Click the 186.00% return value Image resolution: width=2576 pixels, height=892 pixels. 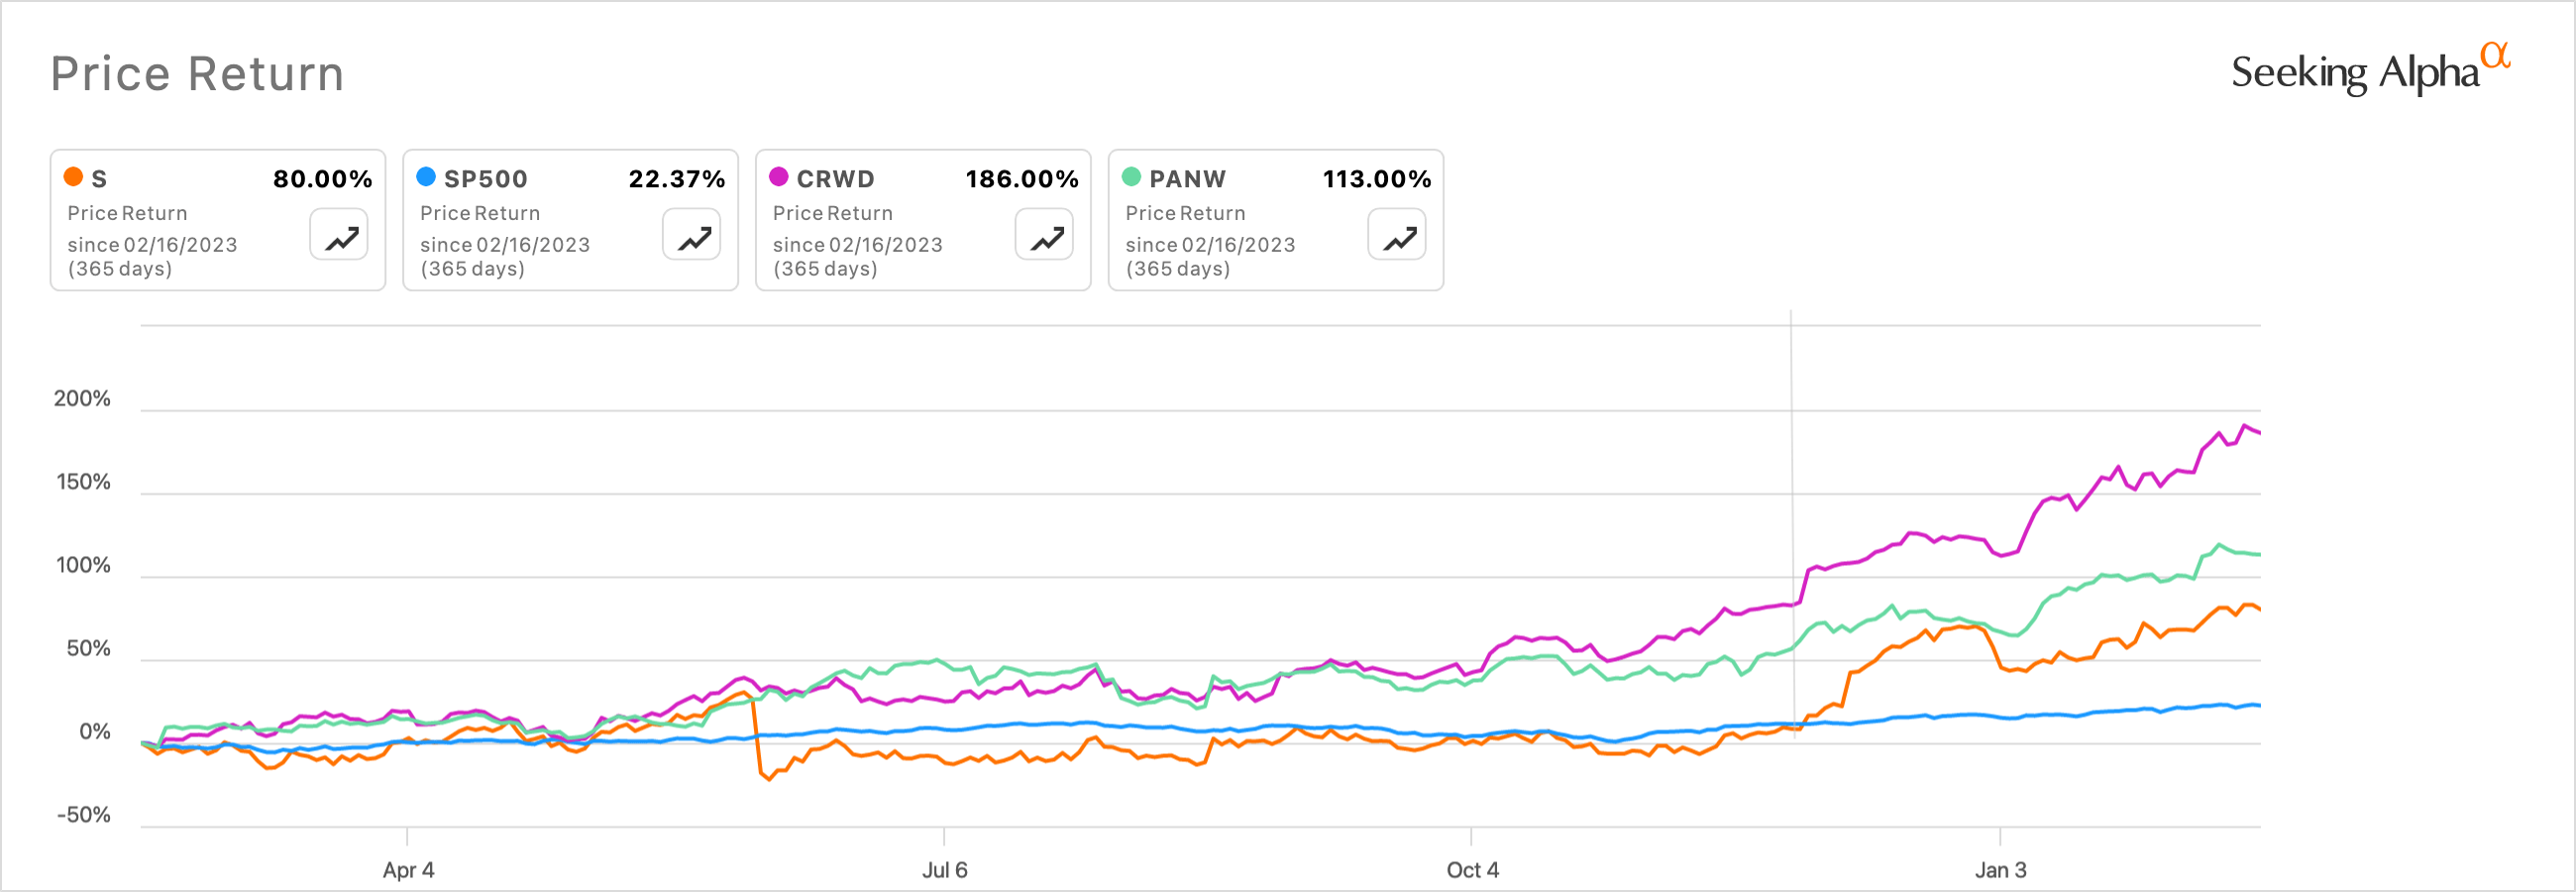tap(1021, 179)
